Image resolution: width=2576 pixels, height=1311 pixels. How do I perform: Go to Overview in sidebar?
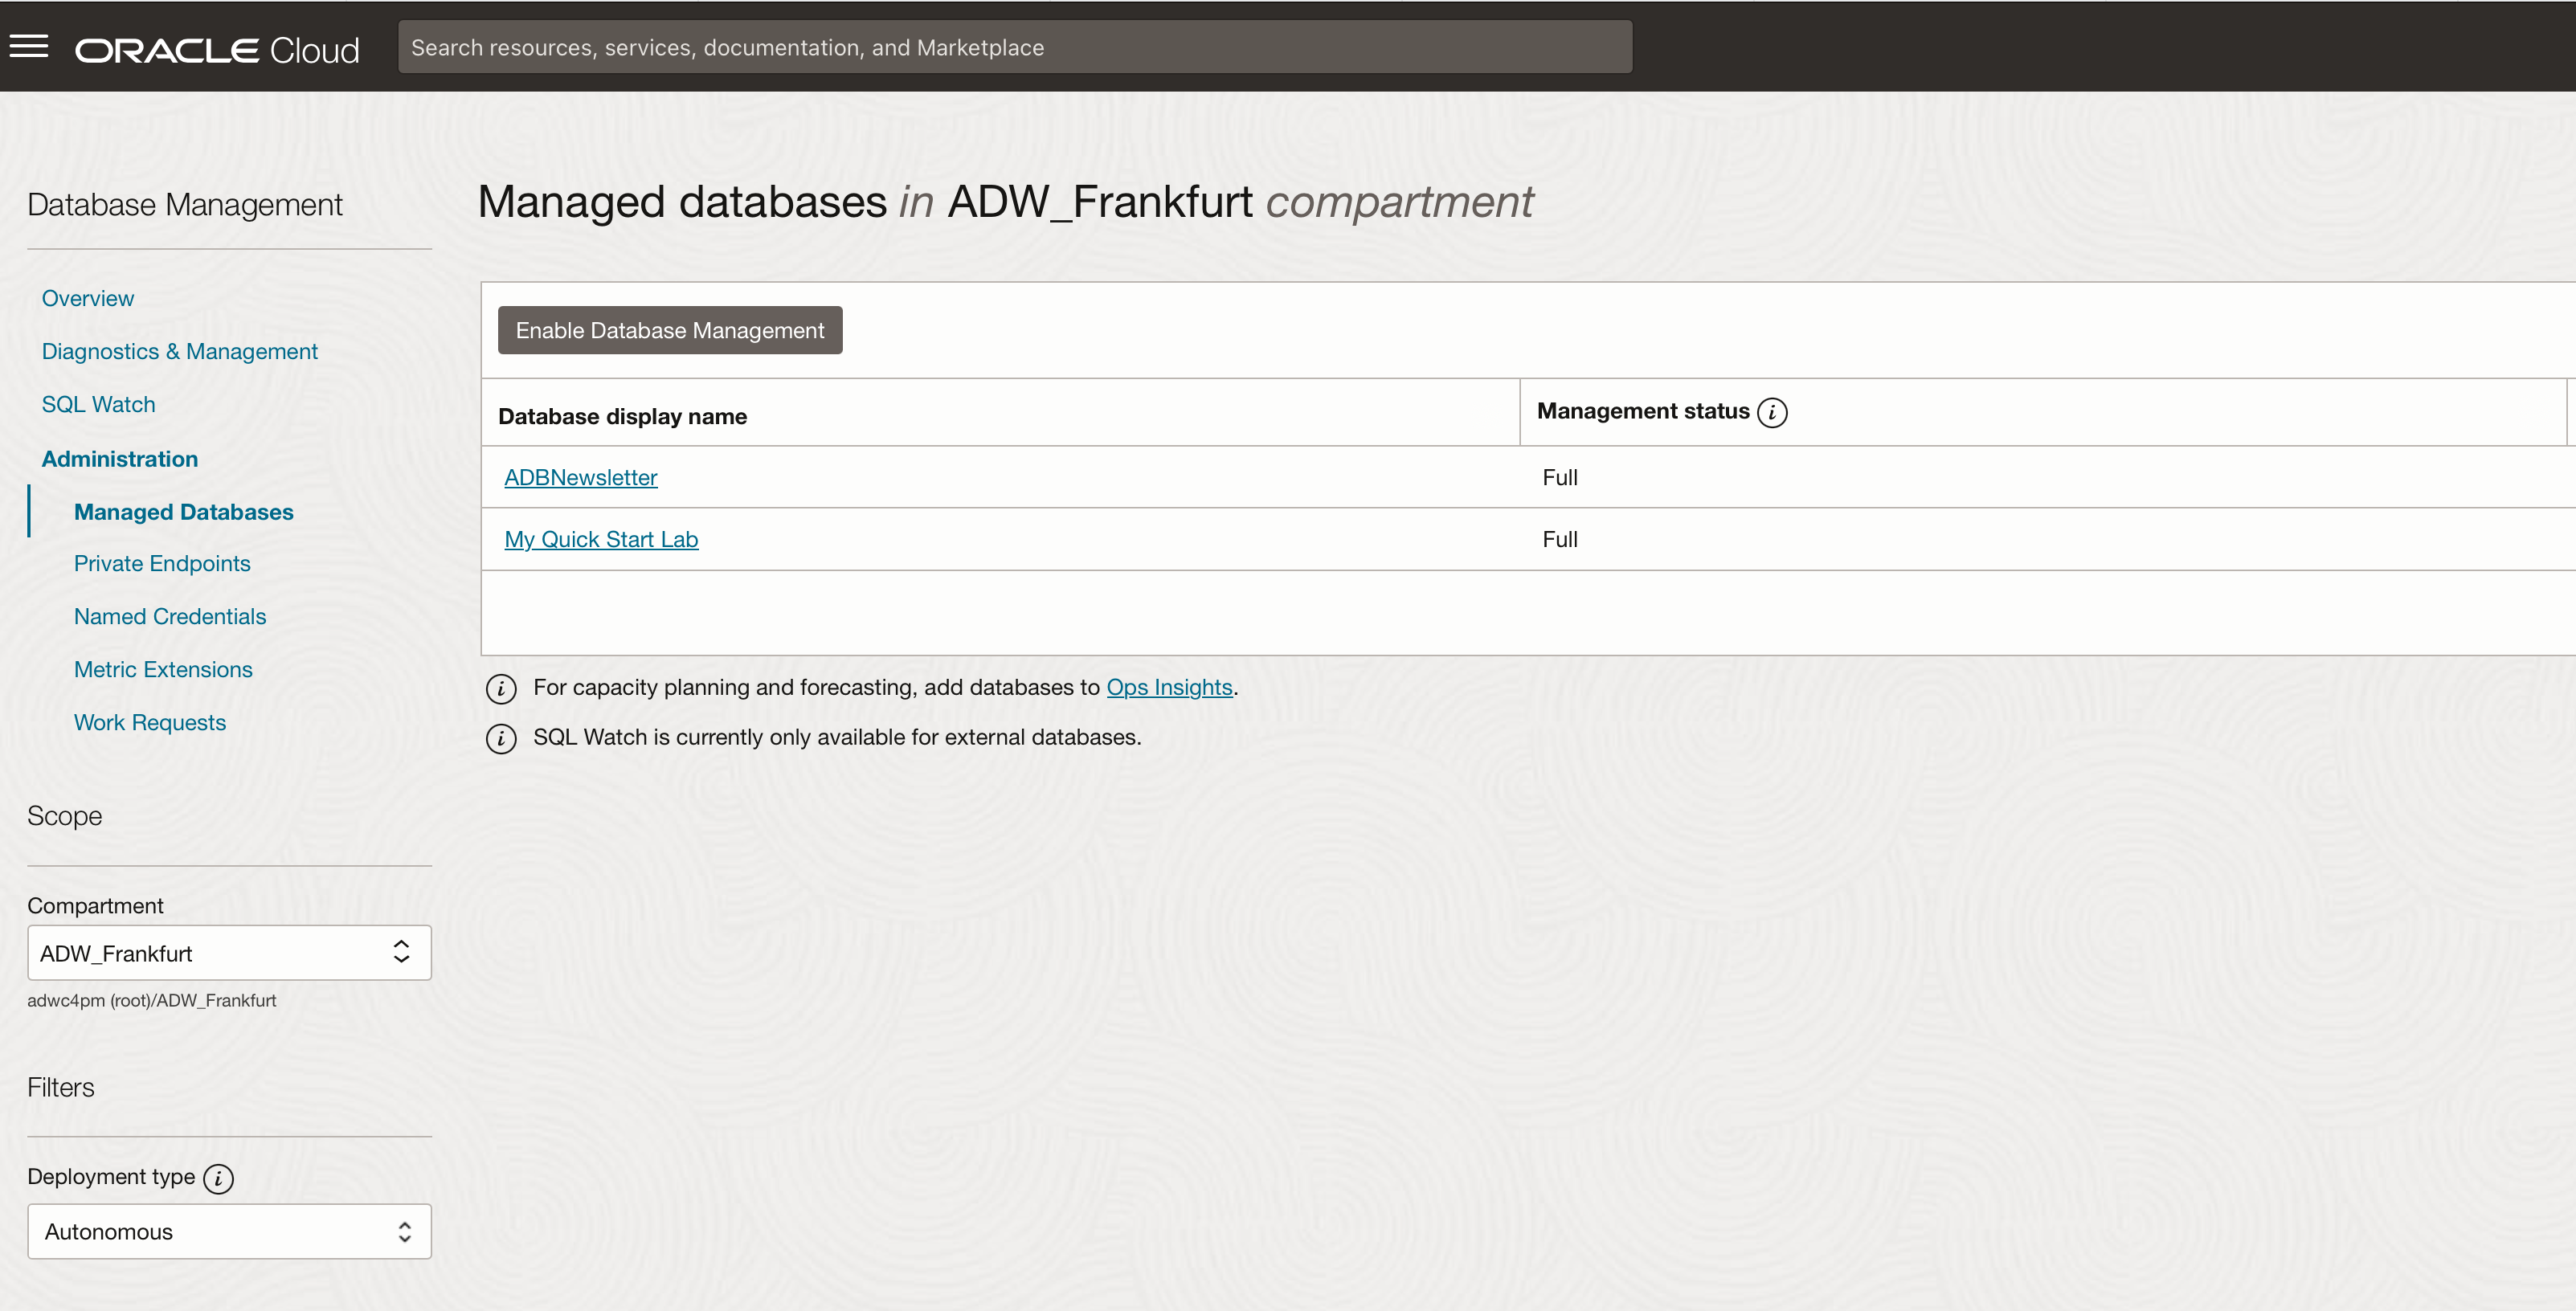(88, 298)
